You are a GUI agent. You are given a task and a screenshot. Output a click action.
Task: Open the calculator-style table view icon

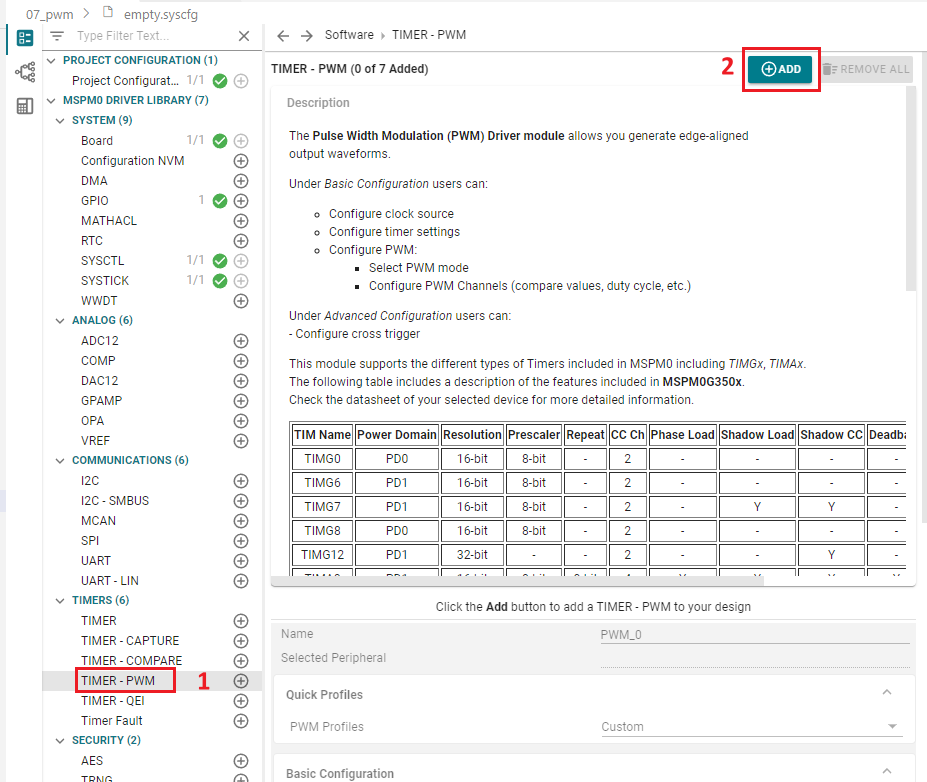click(x=25, y=106)
